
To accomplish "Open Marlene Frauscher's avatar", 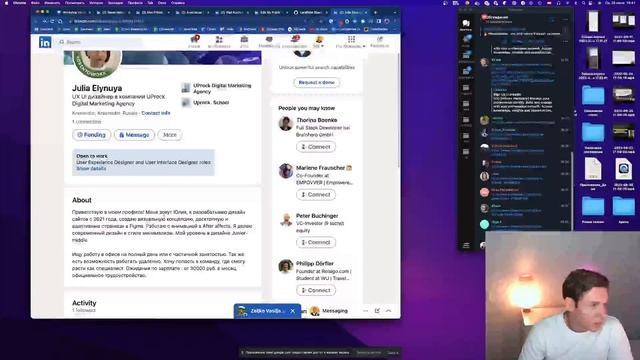I will click(x=286, y=171).
